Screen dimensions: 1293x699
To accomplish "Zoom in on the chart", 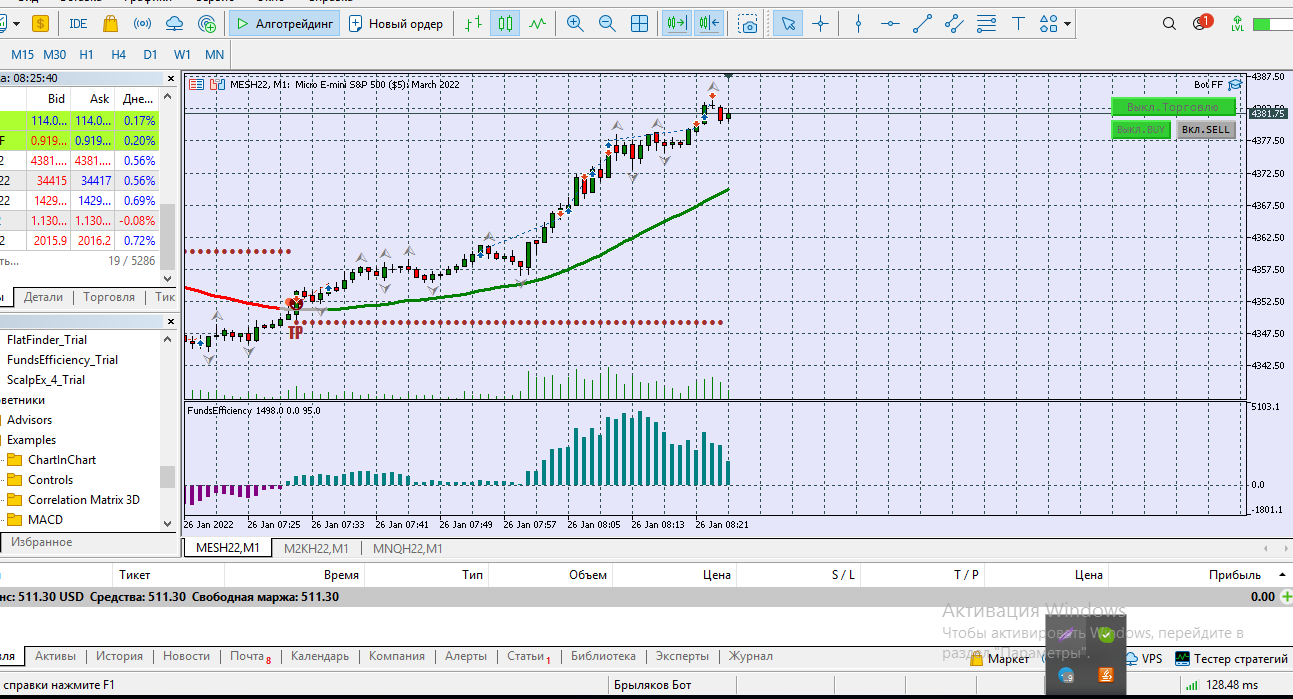I will click(x=575, y=23).
